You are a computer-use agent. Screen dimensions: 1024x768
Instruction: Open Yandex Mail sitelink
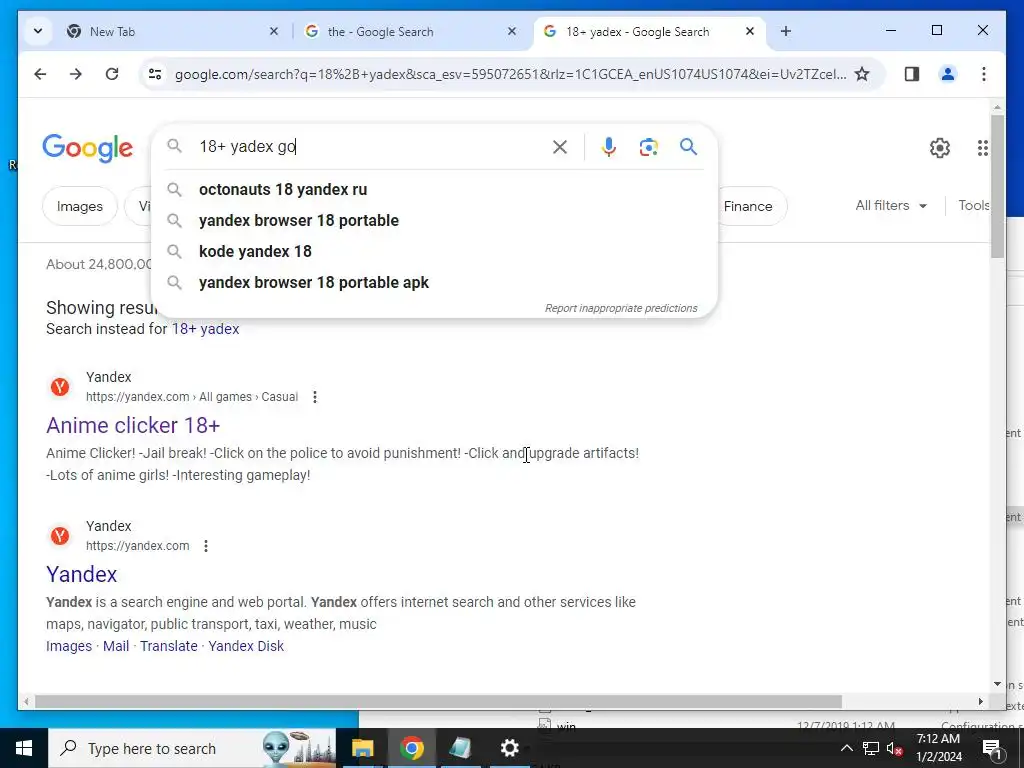point(116,646)
